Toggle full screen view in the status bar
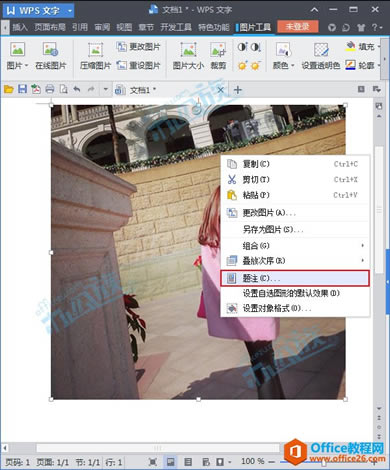 coord(153,462)
